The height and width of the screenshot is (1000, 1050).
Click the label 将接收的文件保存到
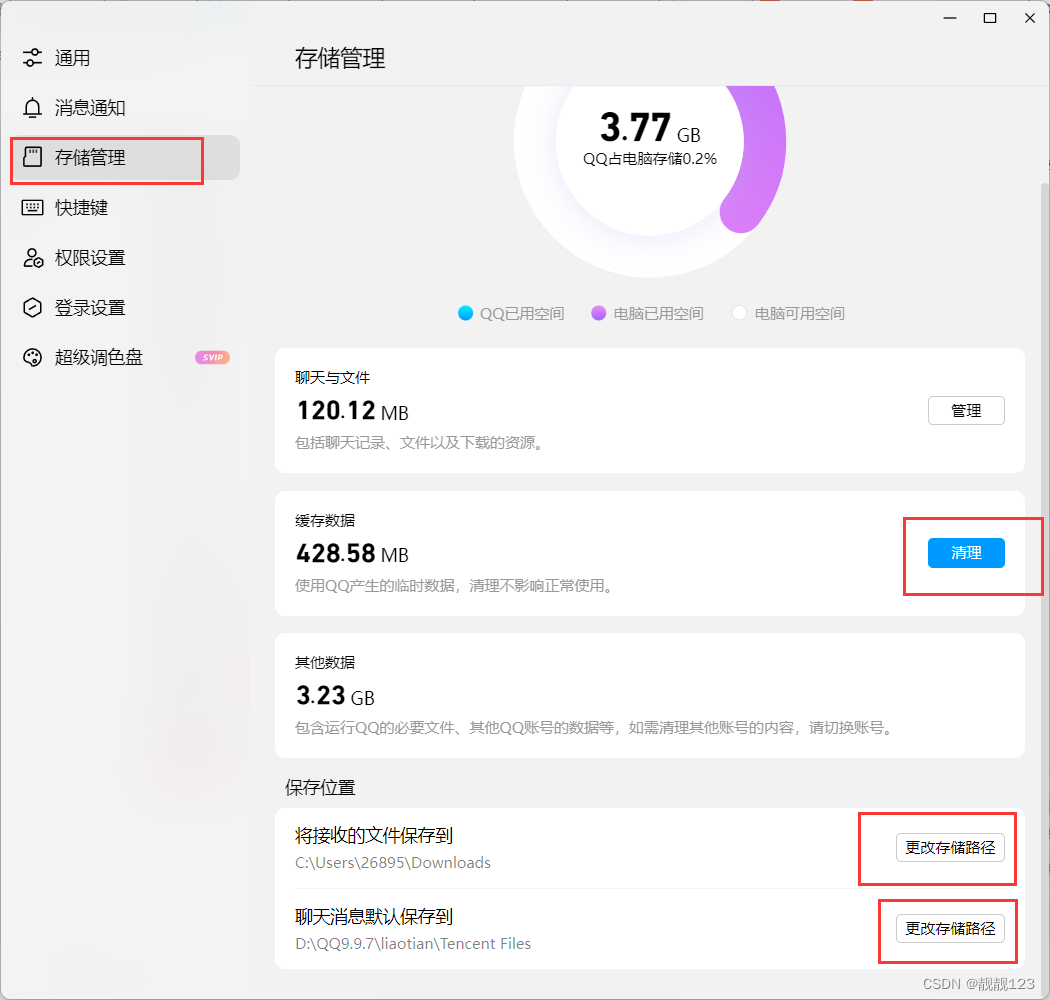click(374, 835)
